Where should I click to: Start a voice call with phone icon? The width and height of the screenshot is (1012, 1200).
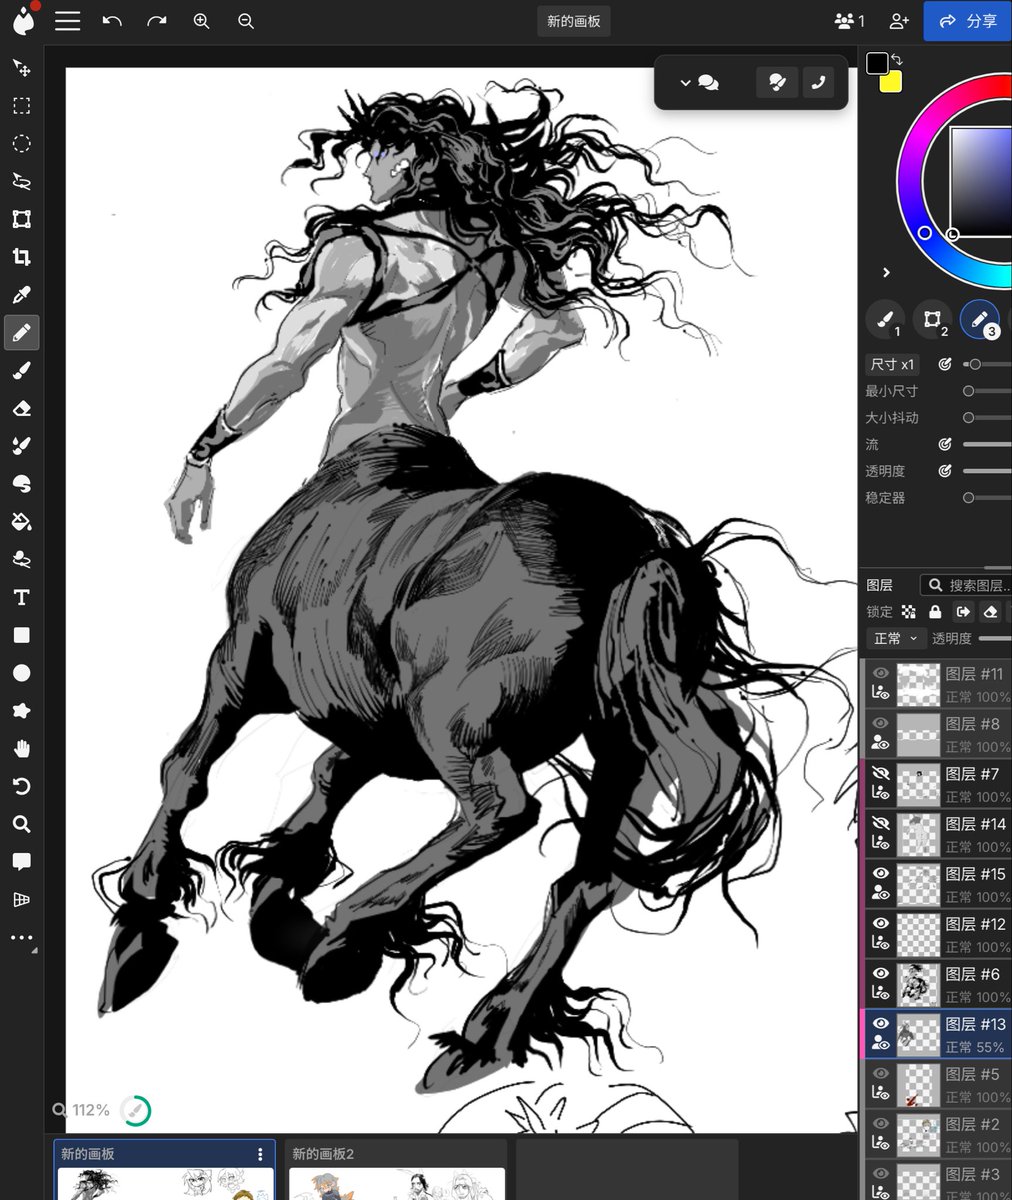(818, 83)
